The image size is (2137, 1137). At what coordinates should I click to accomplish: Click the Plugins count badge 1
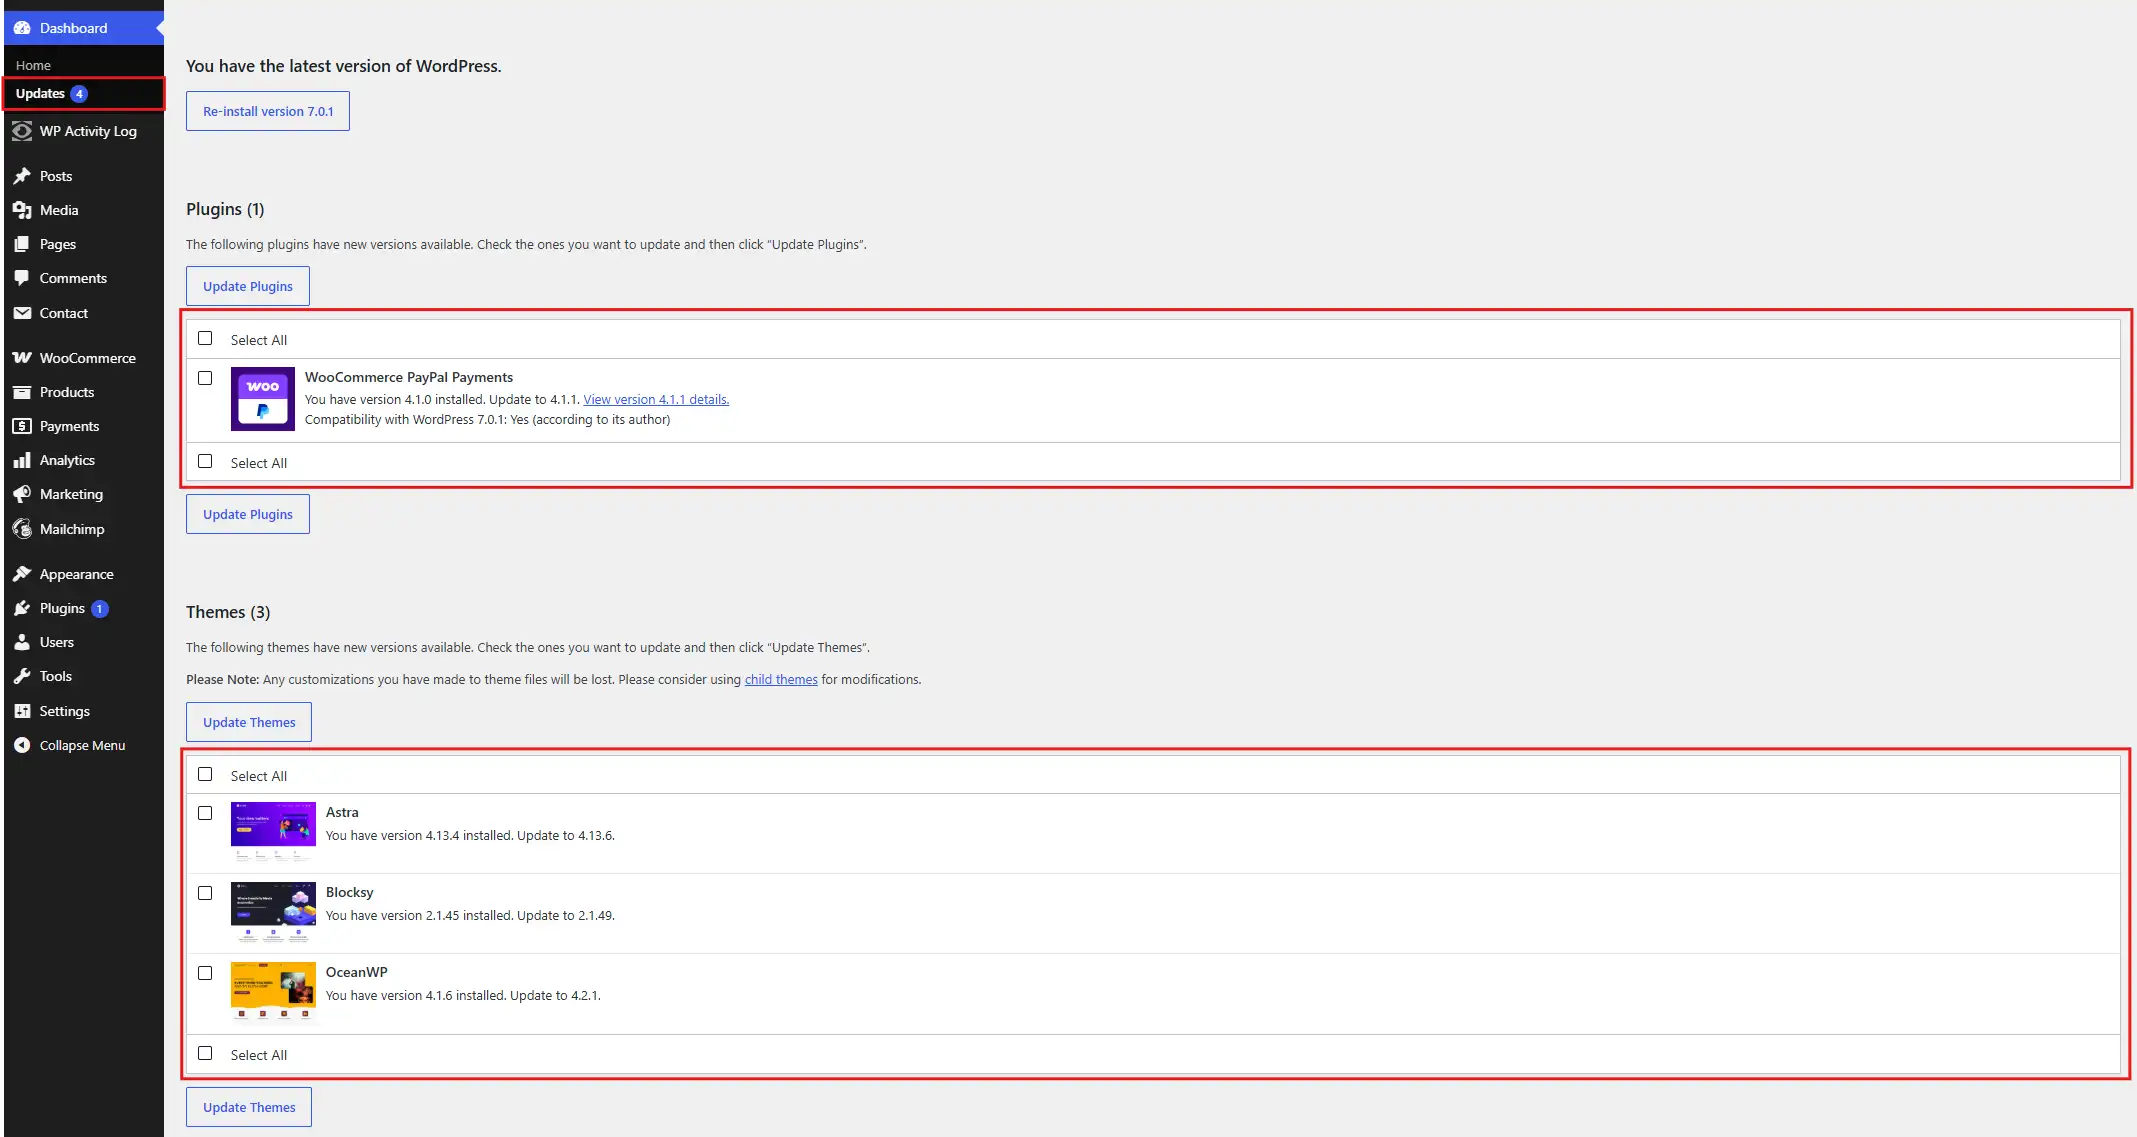99,608
